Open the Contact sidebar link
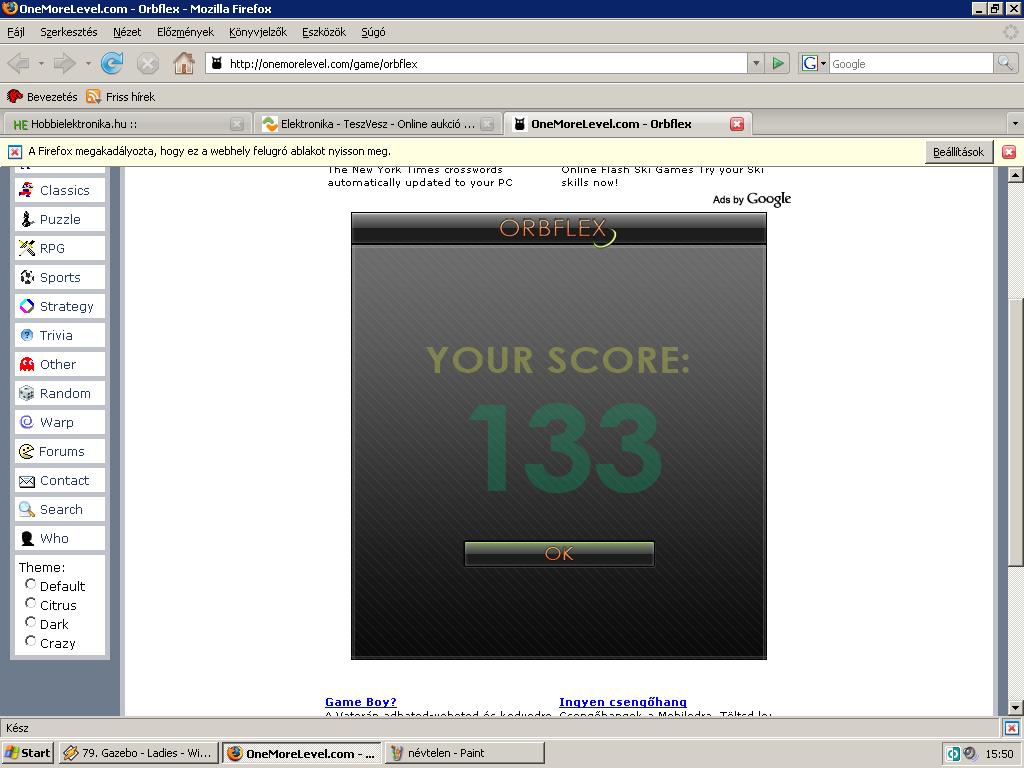This screenshot has width=1024, height=768. pos(59,481)
